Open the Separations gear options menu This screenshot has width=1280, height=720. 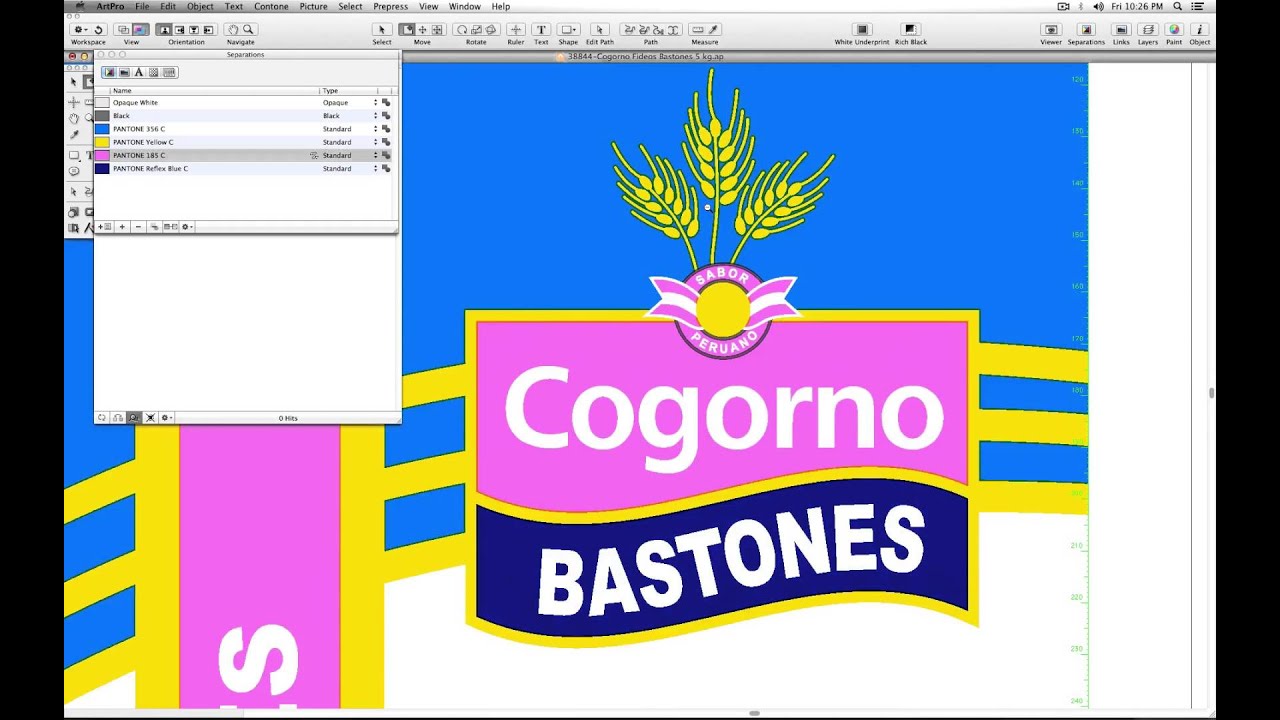(186, 227)
